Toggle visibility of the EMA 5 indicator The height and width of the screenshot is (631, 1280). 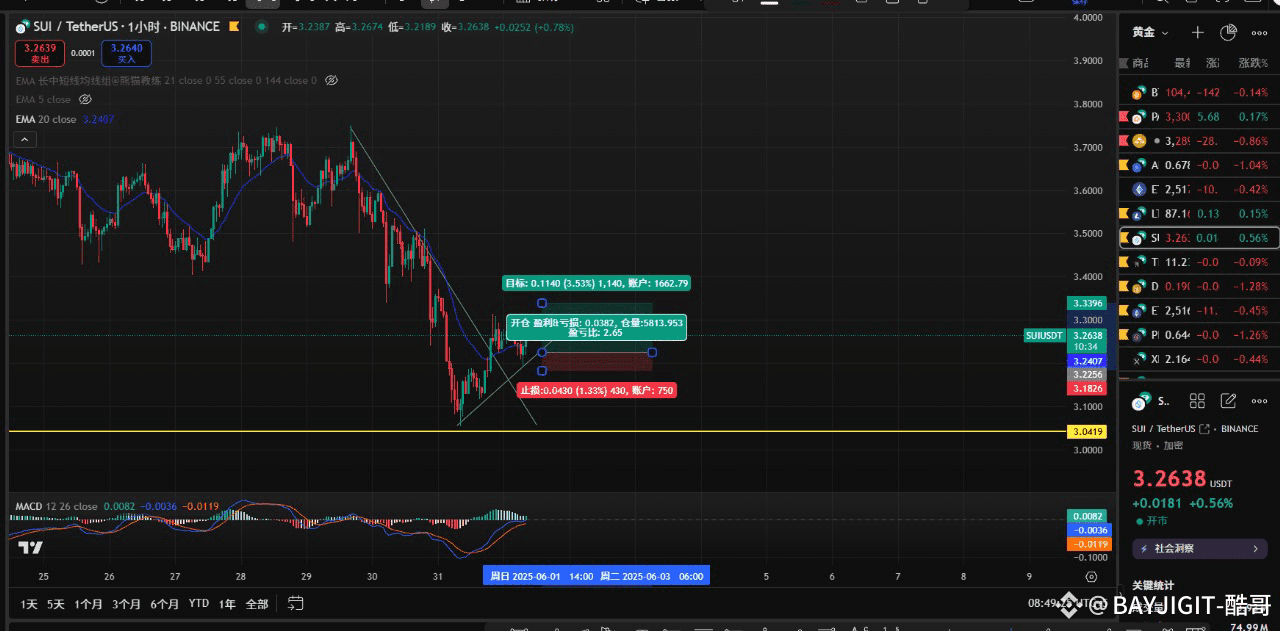click(x=85, y=99)
